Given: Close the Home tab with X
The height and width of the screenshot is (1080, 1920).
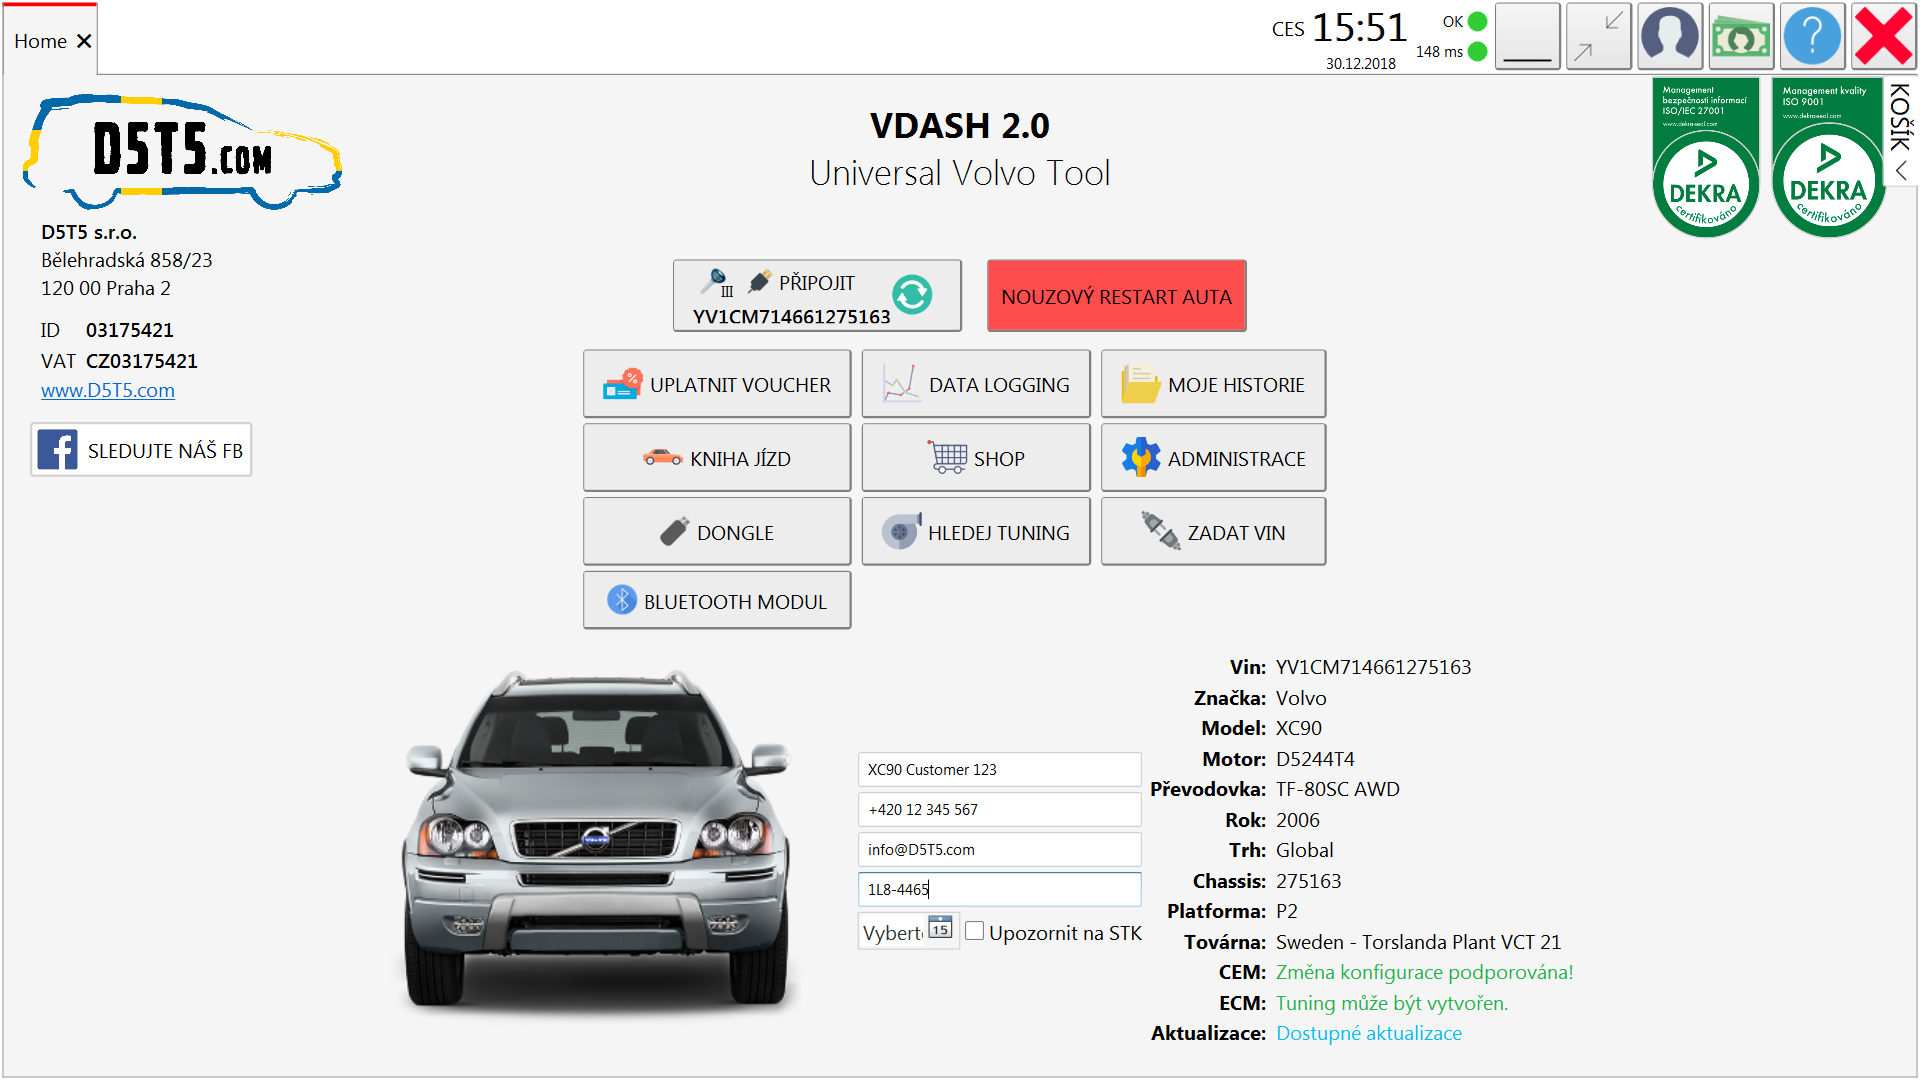Looking at the screenshot, I should 84,41.
